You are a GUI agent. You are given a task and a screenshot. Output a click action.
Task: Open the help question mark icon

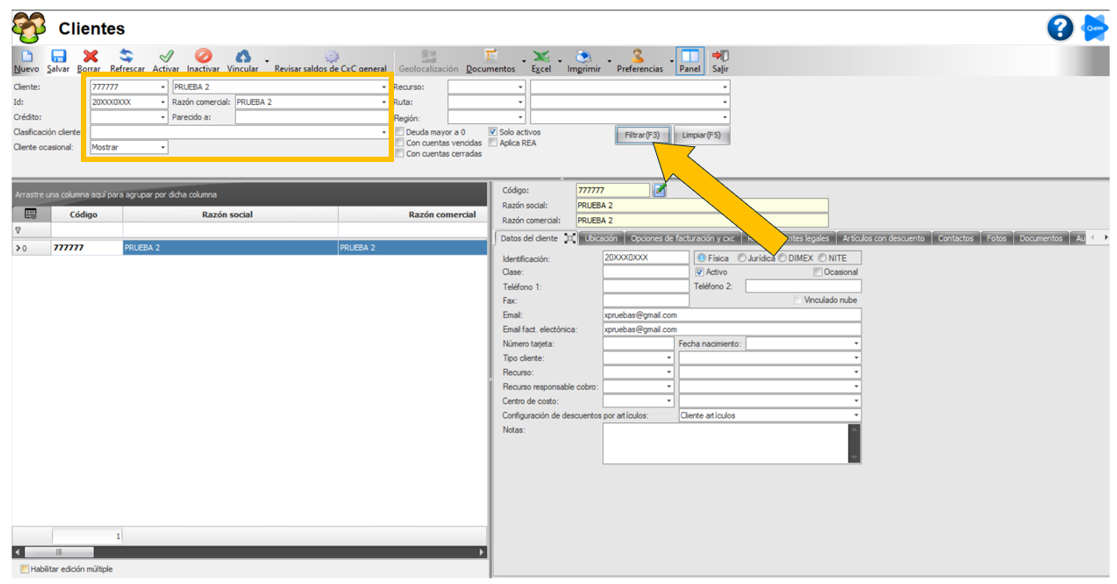[1060, 28]
